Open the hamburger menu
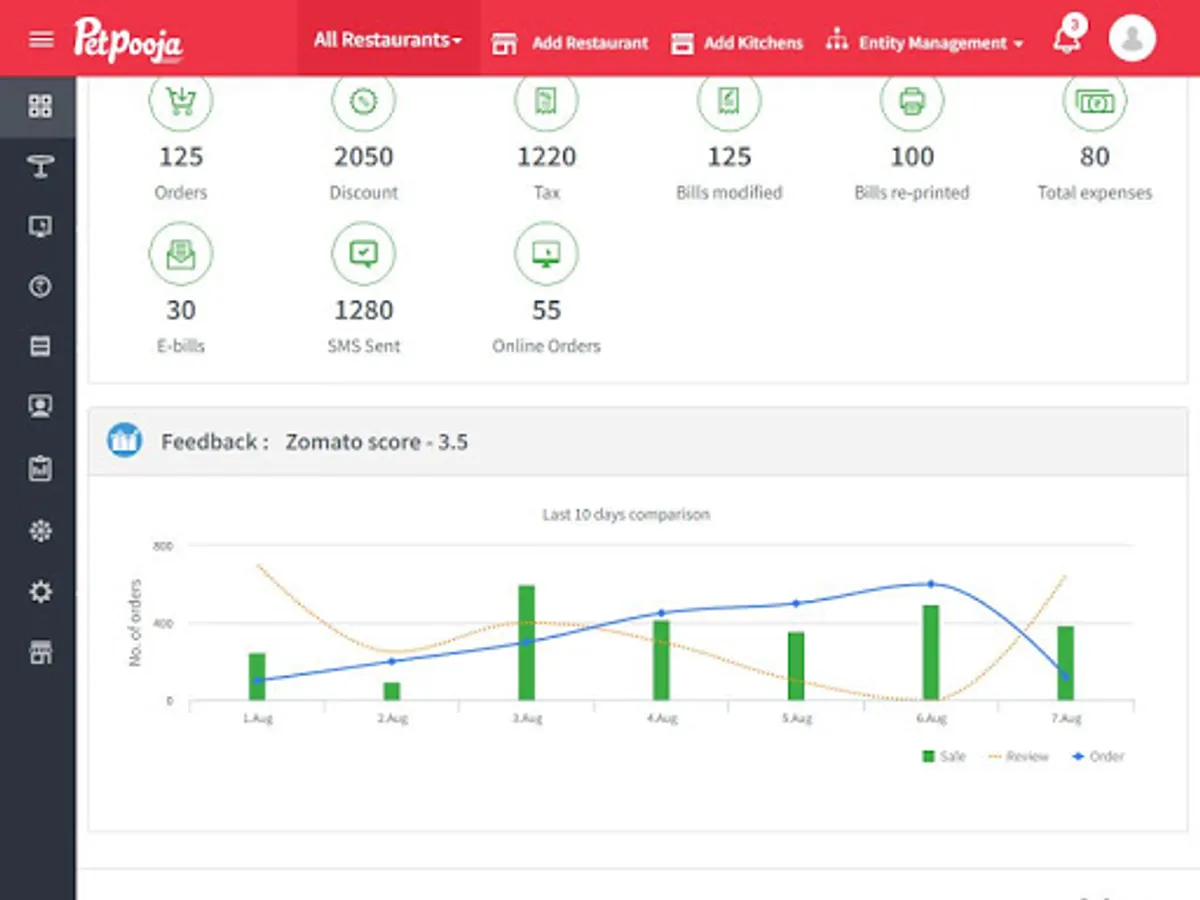1200x900 pixels. (x=41, y=39)
